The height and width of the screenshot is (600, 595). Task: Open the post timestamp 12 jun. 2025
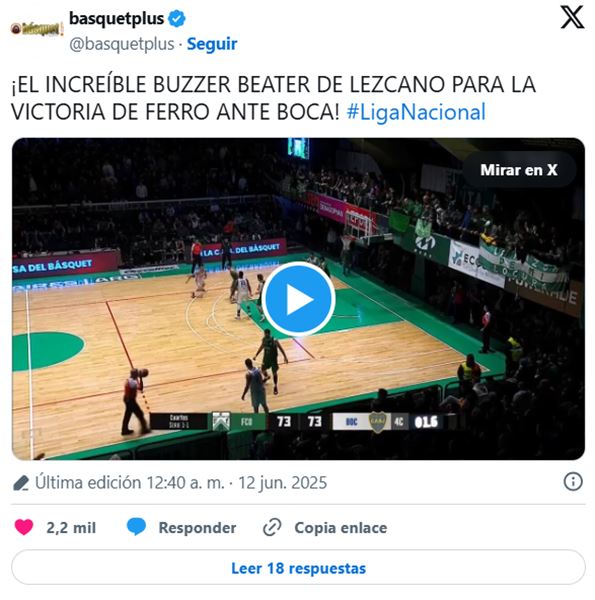[x=283, y=483]
